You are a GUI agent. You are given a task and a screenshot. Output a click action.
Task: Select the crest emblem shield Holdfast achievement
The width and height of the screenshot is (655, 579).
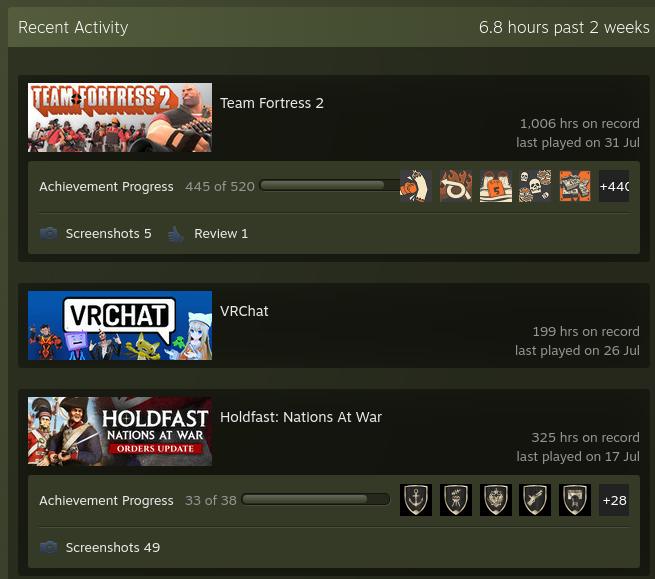tap(496, 500)
